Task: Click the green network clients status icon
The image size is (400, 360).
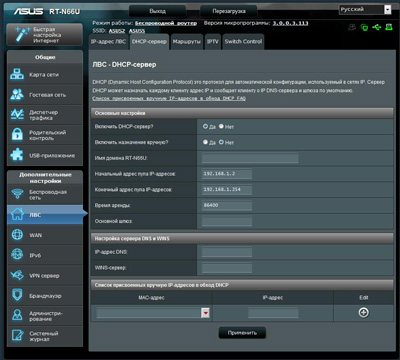Action: tap(364, 28)
